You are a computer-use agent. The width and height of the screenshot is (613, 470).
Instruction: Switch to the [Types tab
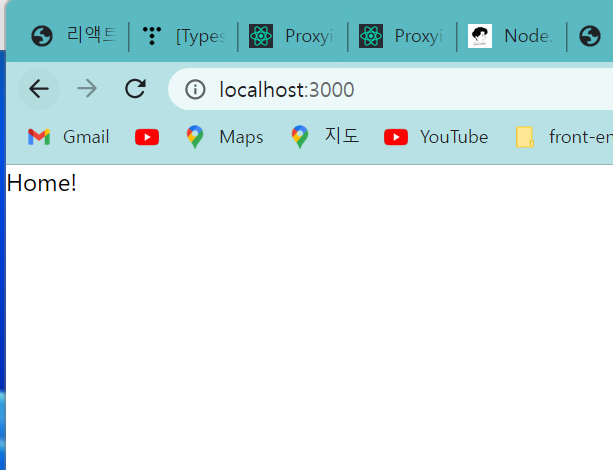pos(183,36)
